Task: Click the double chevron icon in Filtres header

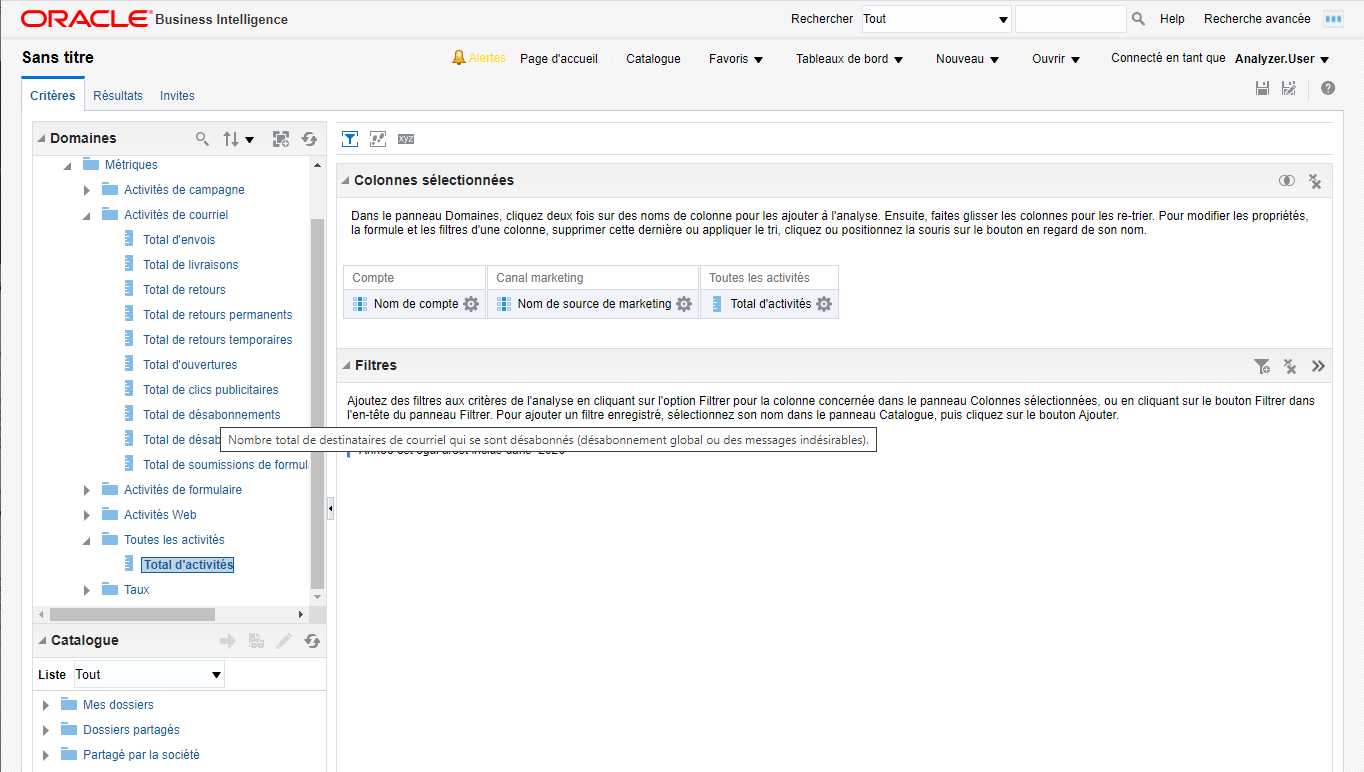Action: pyautogui.click(x=1318, y=366)
